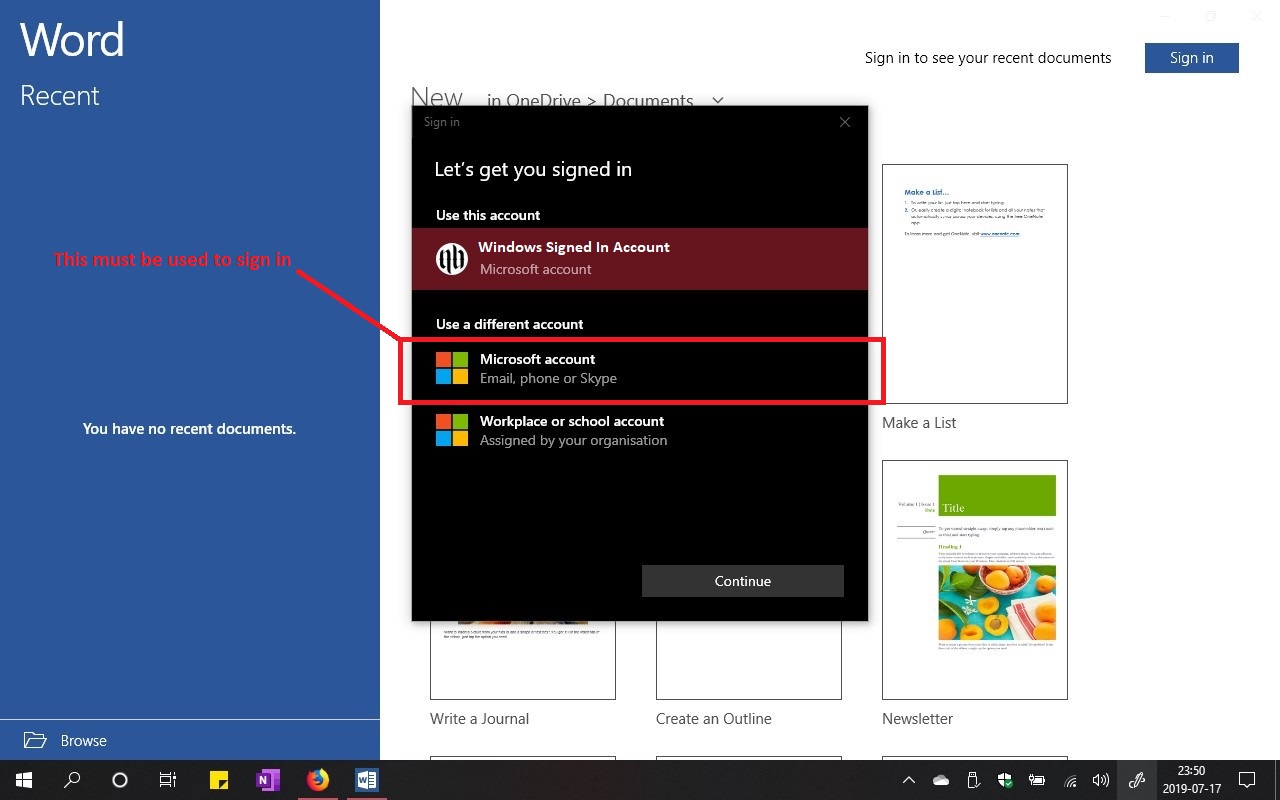The width and height of the screenshot is (1280, 800).
Task: Select the Windows Signed In Account option
Action: [x=640, y=258]
